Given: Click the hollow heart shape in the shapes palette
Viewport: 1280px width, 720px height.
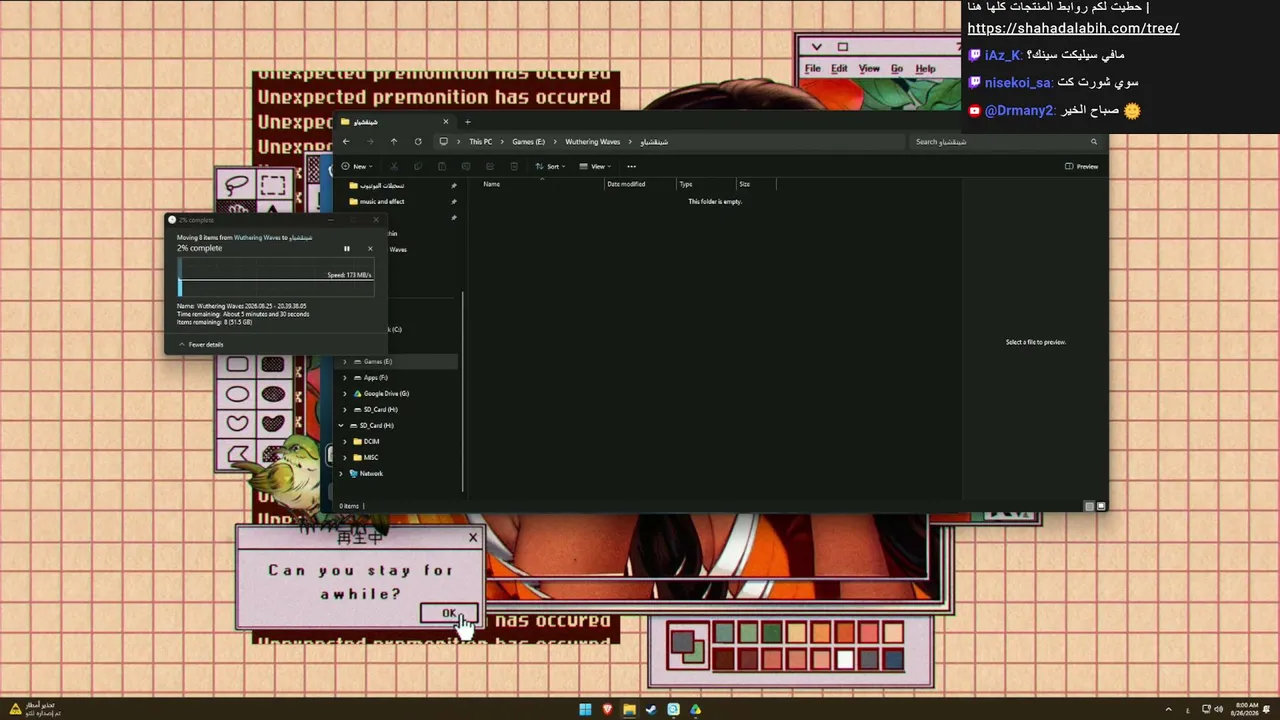Looking at the screenshot, I should pos(237,423).
